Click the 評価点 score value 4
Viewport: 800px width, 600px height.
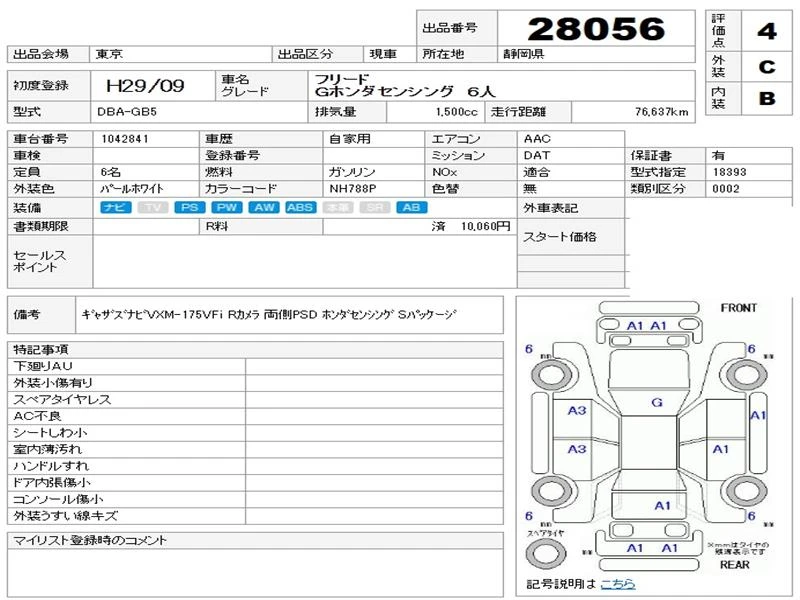(766, 31)
